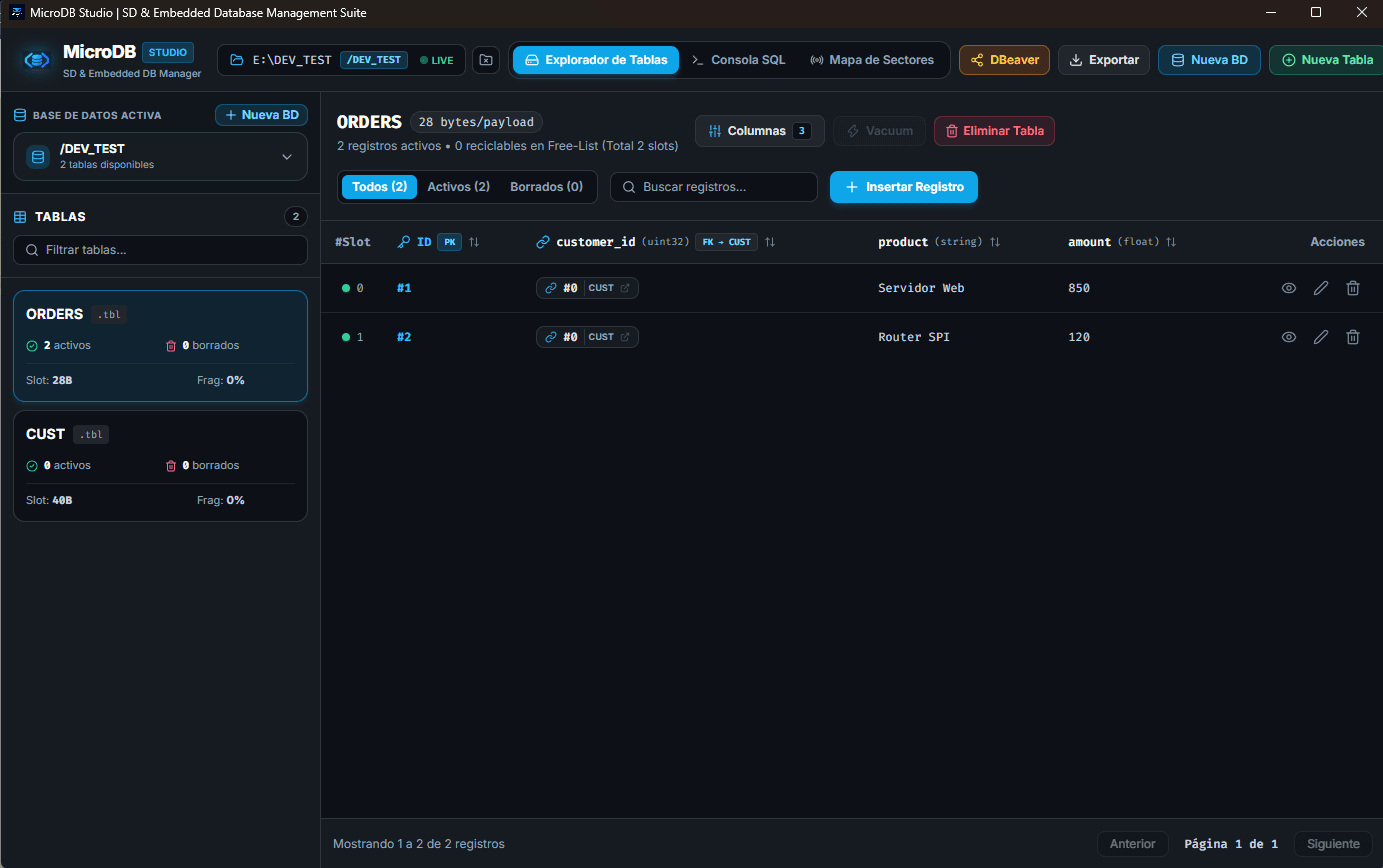
Task: Open the Consola SQL tab
Action: 739,60
